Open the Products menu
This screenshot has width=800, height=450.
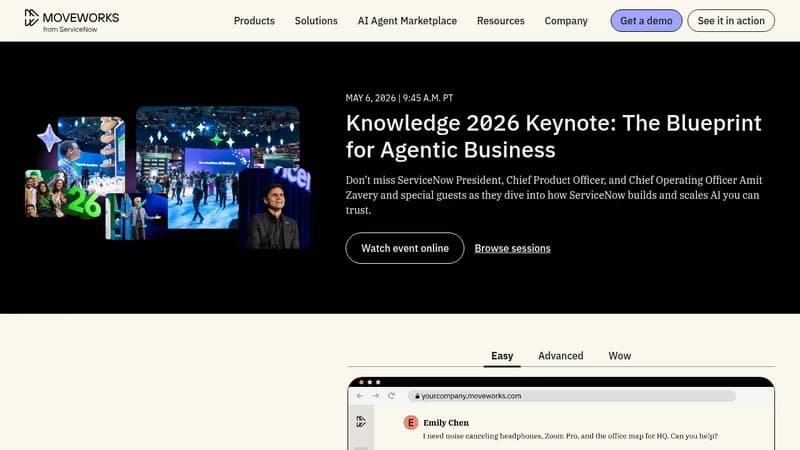click(x=254, y=21)
